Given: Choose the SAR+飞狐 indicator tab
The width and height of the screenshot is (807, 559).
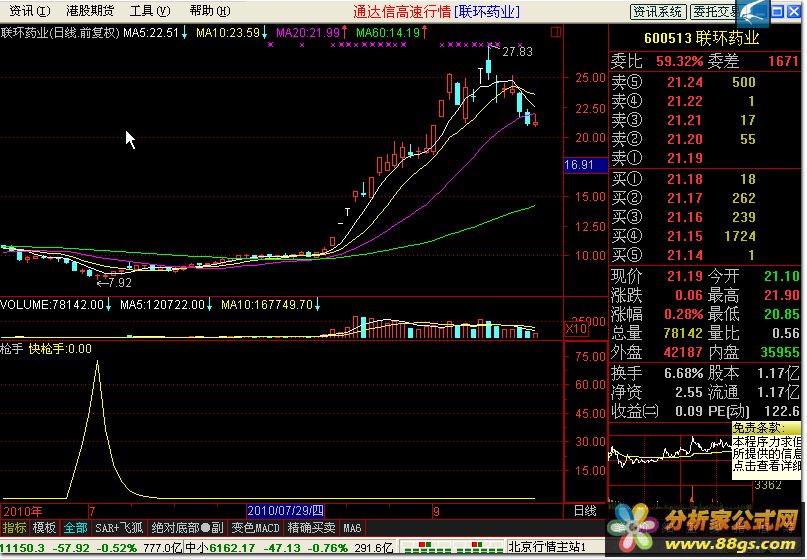Looking at the screenshot, I should [119, 528].
